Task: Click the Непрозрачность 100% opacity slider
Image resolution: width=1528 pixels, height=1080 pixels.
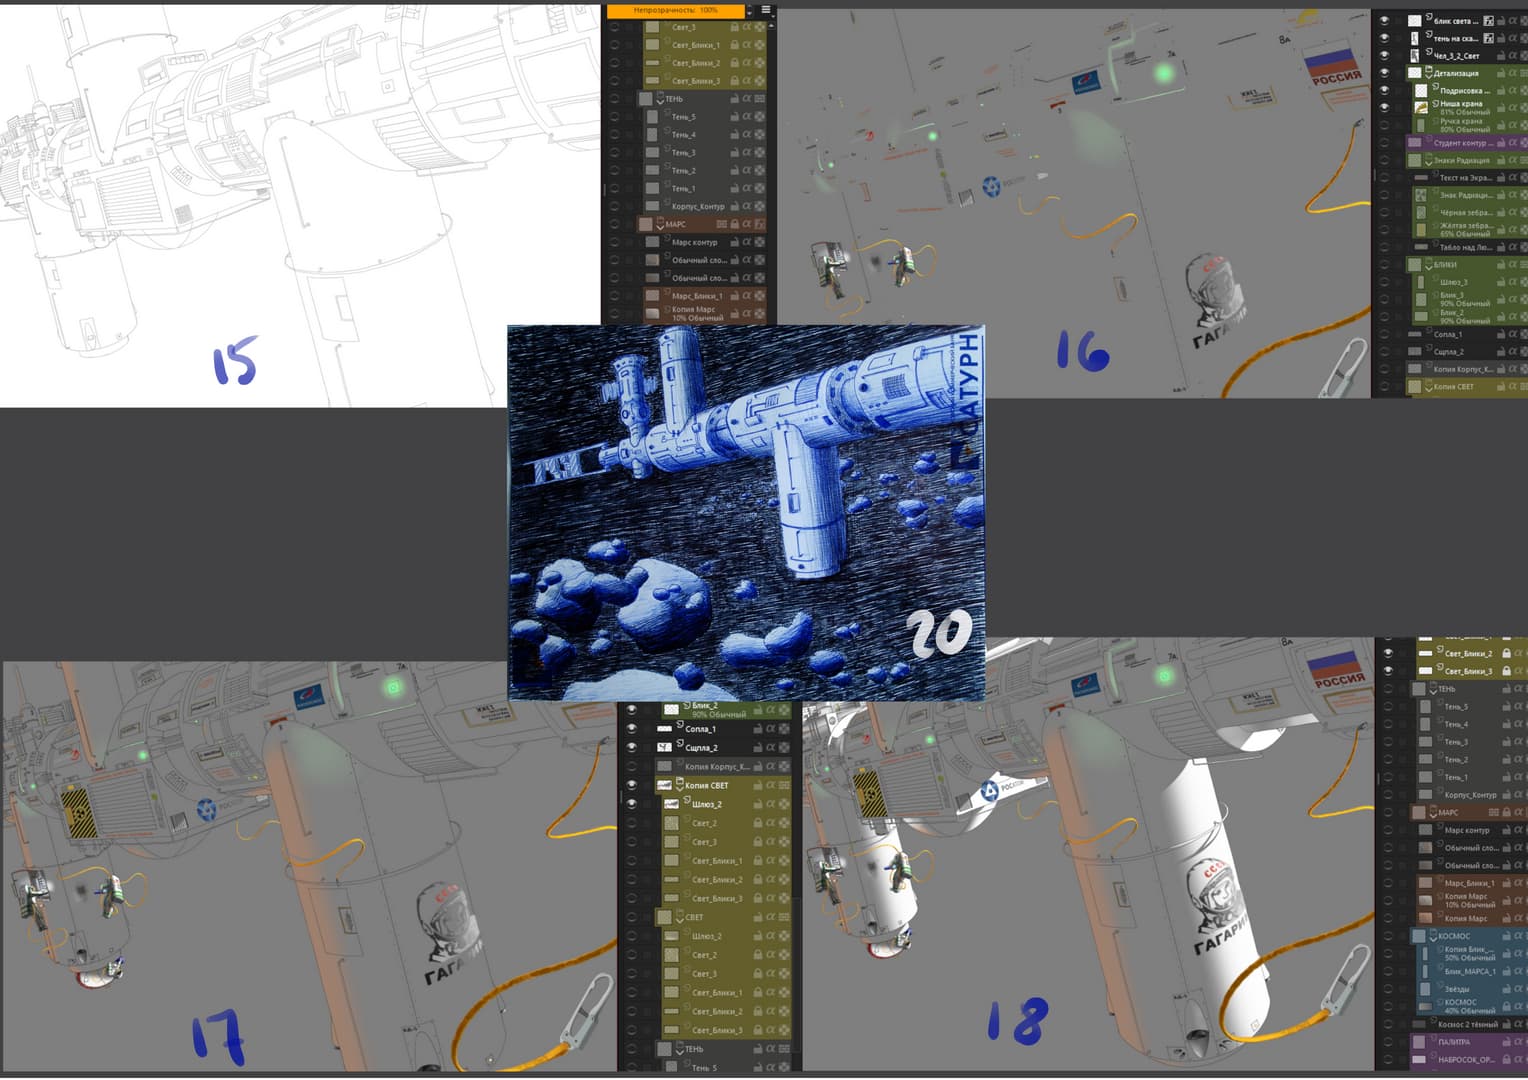Action: pos(676,10)
